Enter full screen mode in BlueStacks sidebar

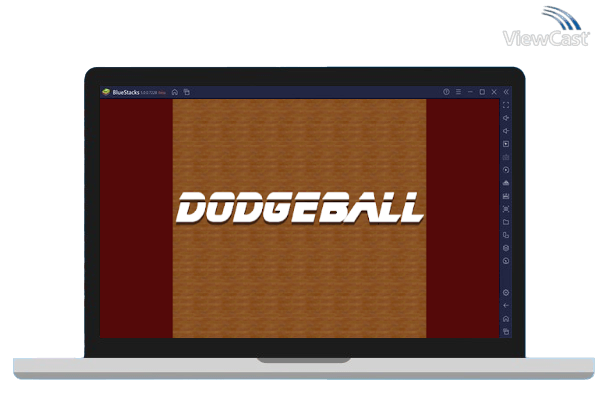[506, 105]
